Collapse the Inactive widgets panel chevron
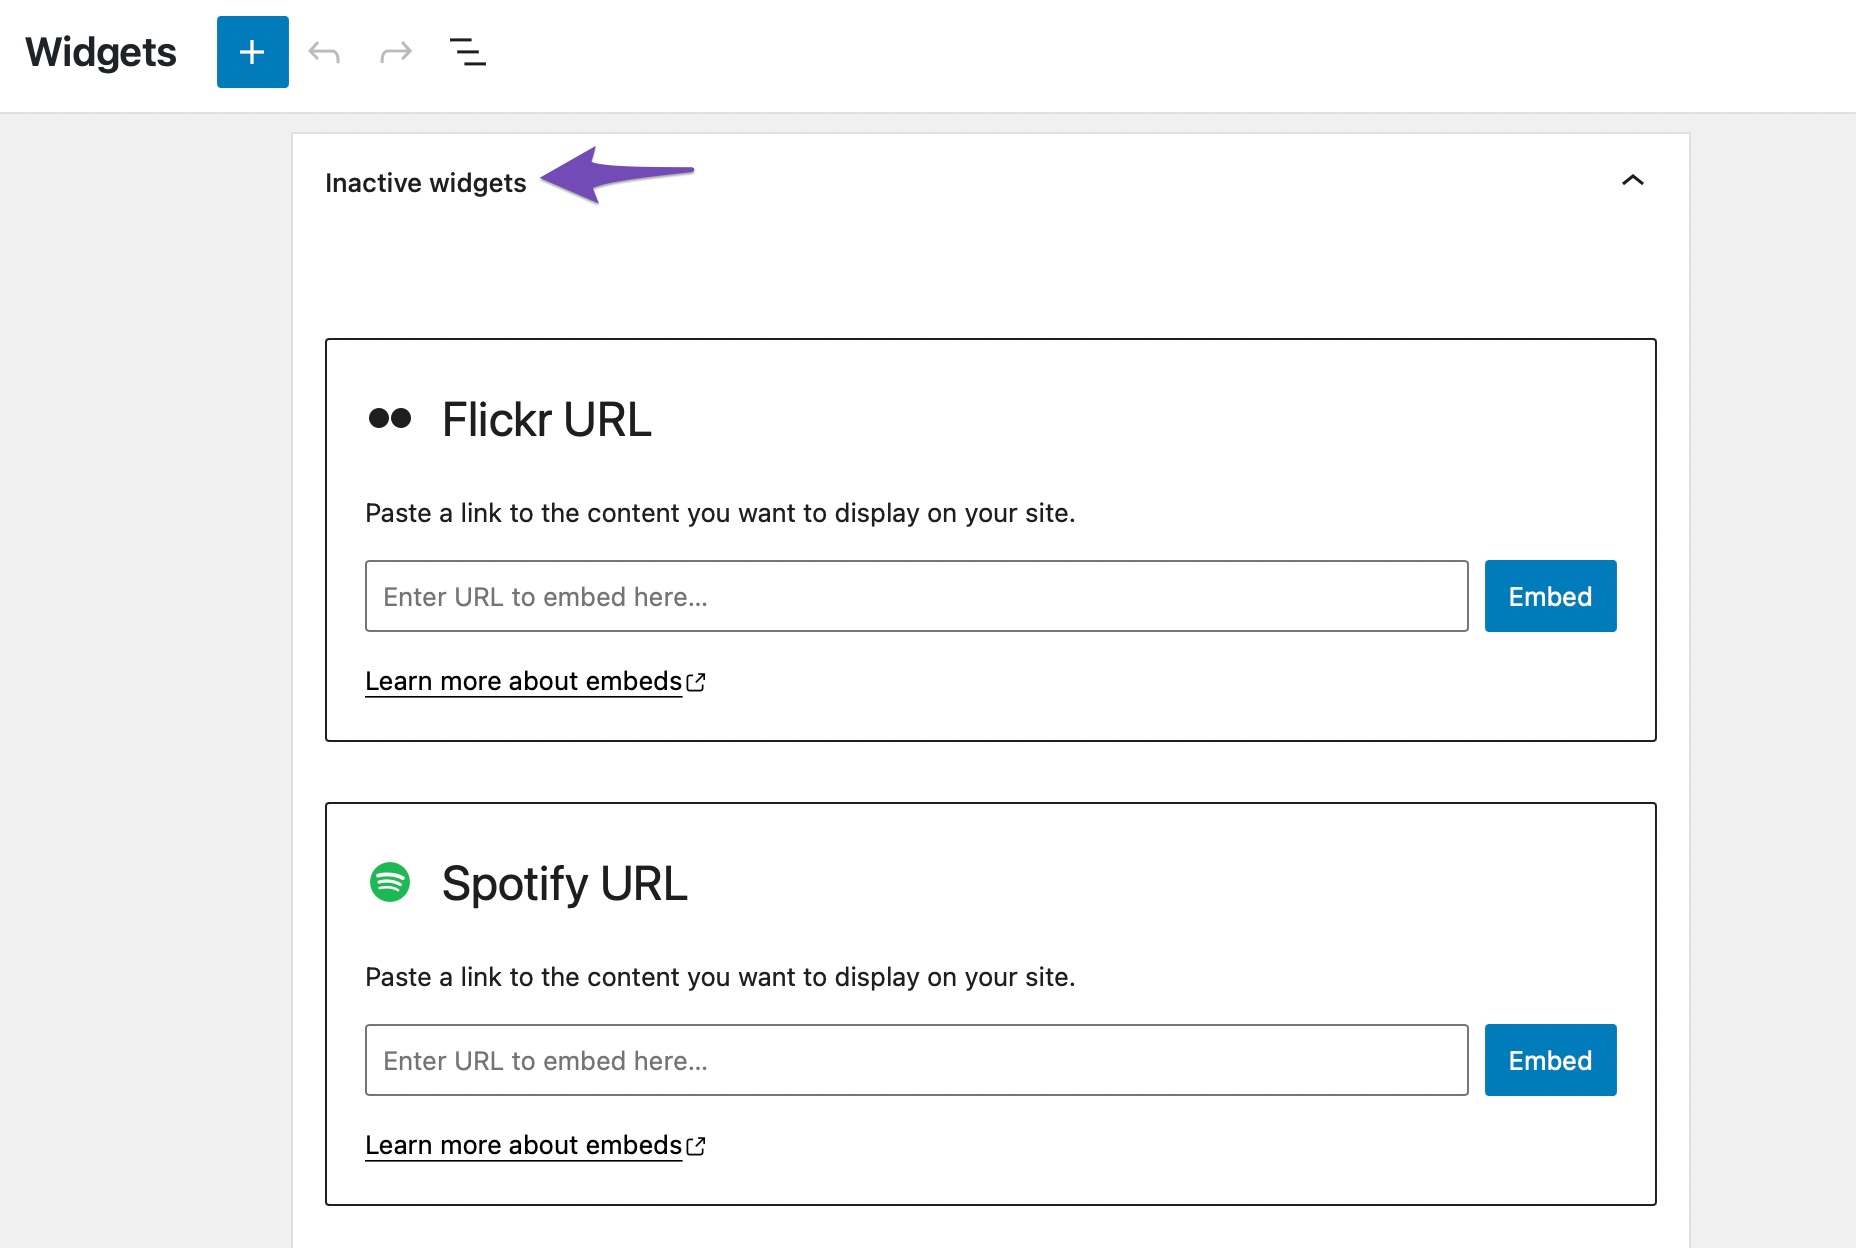 [1632, 181]
